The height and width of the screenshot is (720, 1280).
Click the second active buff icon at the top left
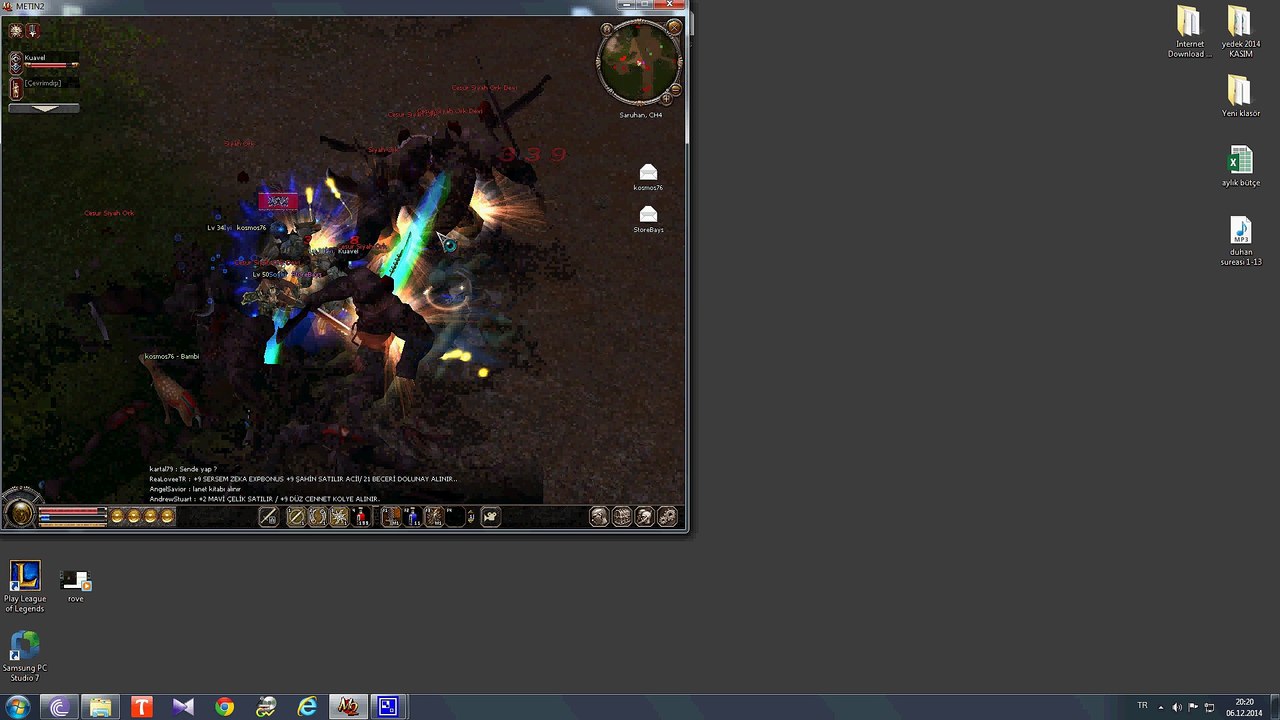click(33, 31)
